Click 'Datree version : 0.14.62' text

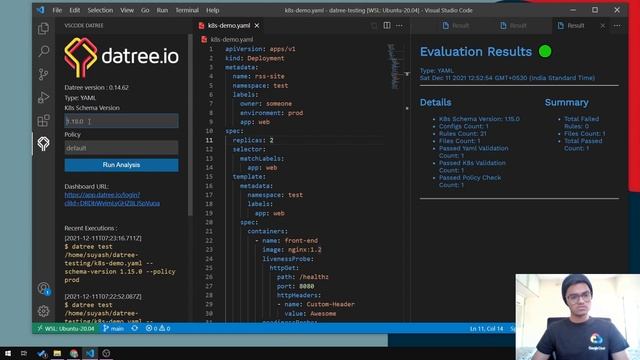(x=96, y=87)
